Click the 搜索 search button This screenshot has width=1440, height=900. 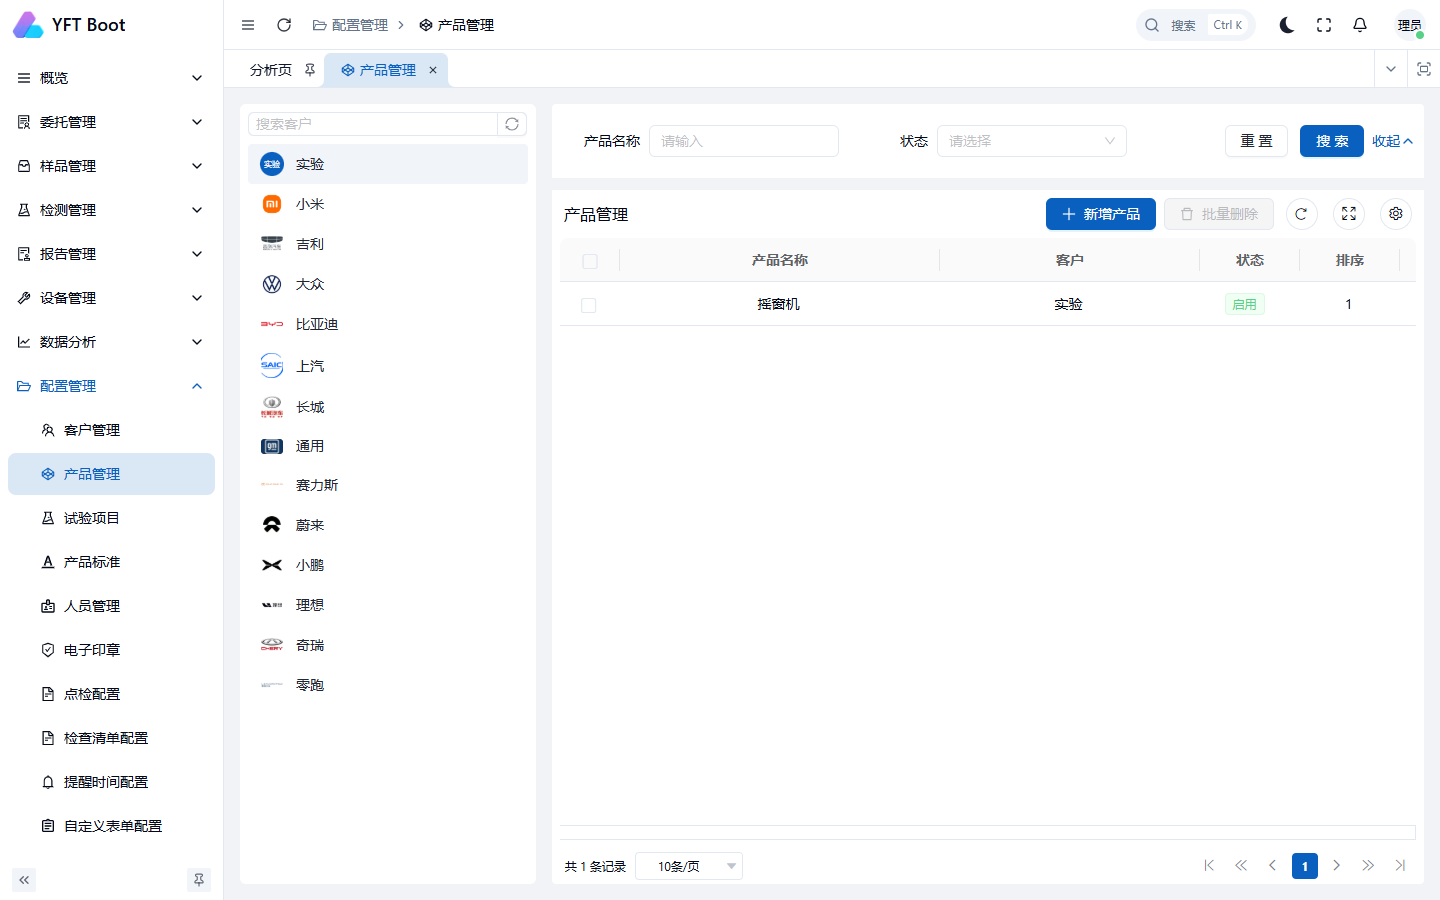[1332, 141]
